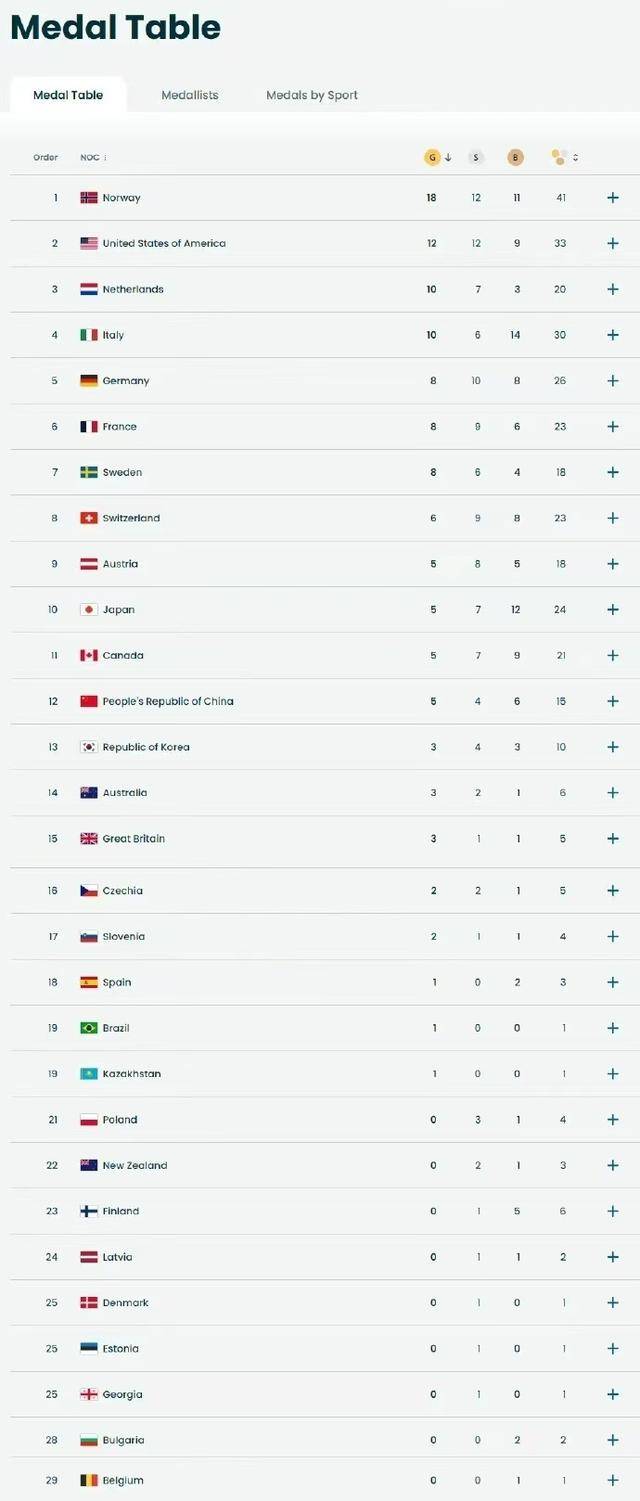Click the Switzerland flag icon
This screenshot has width=640, height=1501.
[x=89, y=518]
